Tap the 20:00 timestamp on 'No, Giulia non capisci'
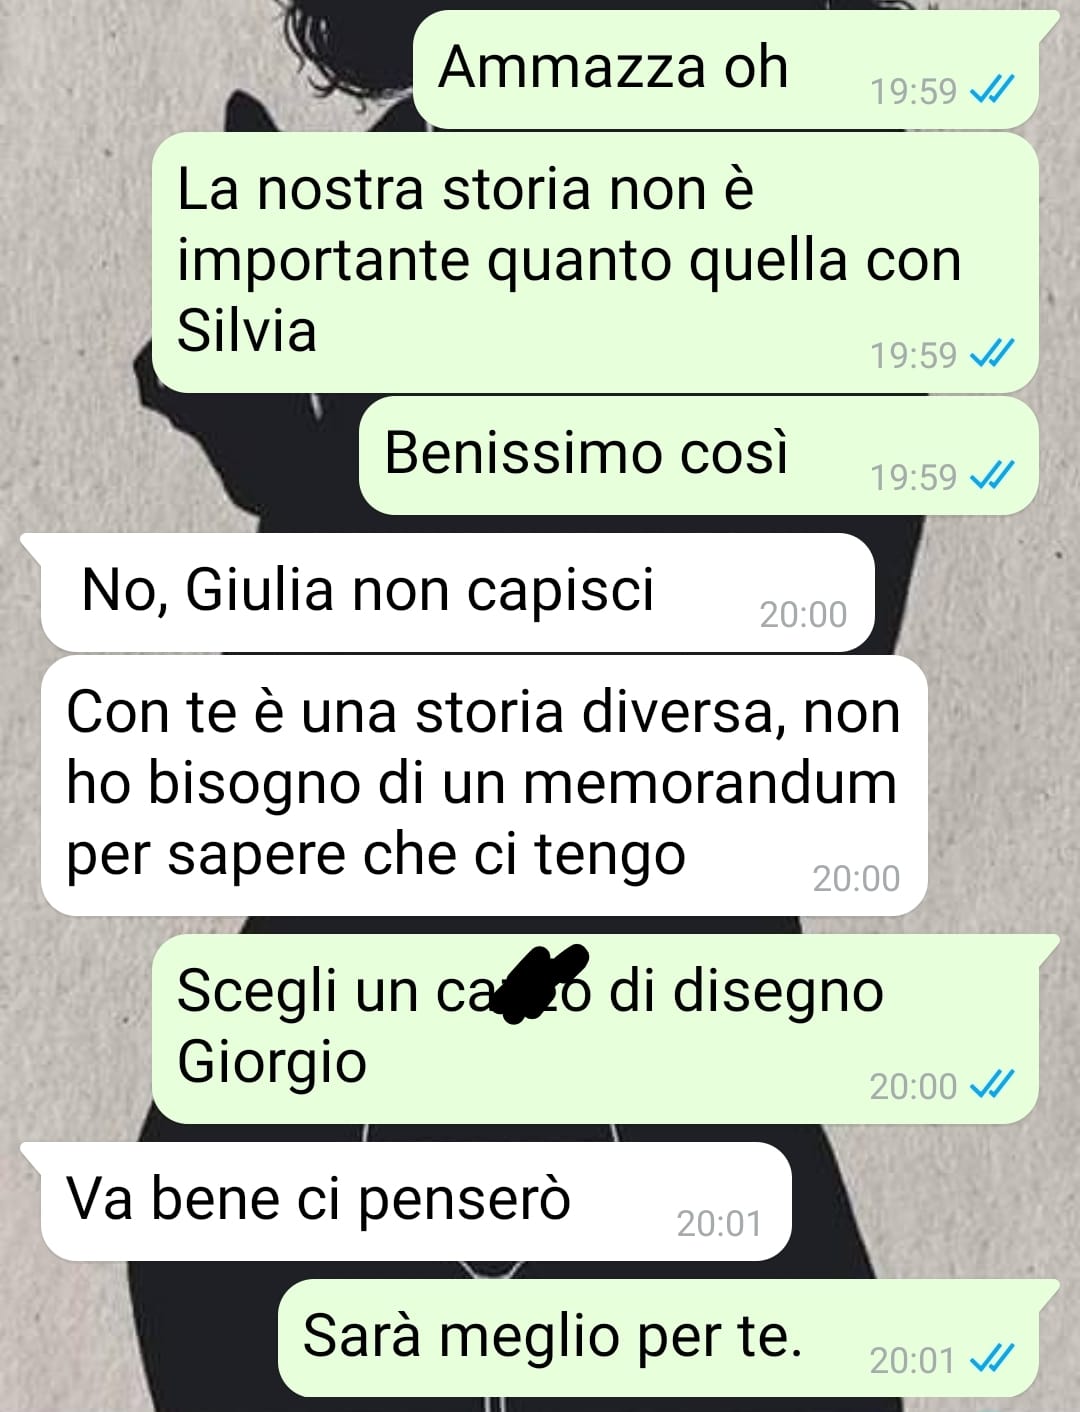This screenshot has width=1080, height=1412. (x=803, y=614)
